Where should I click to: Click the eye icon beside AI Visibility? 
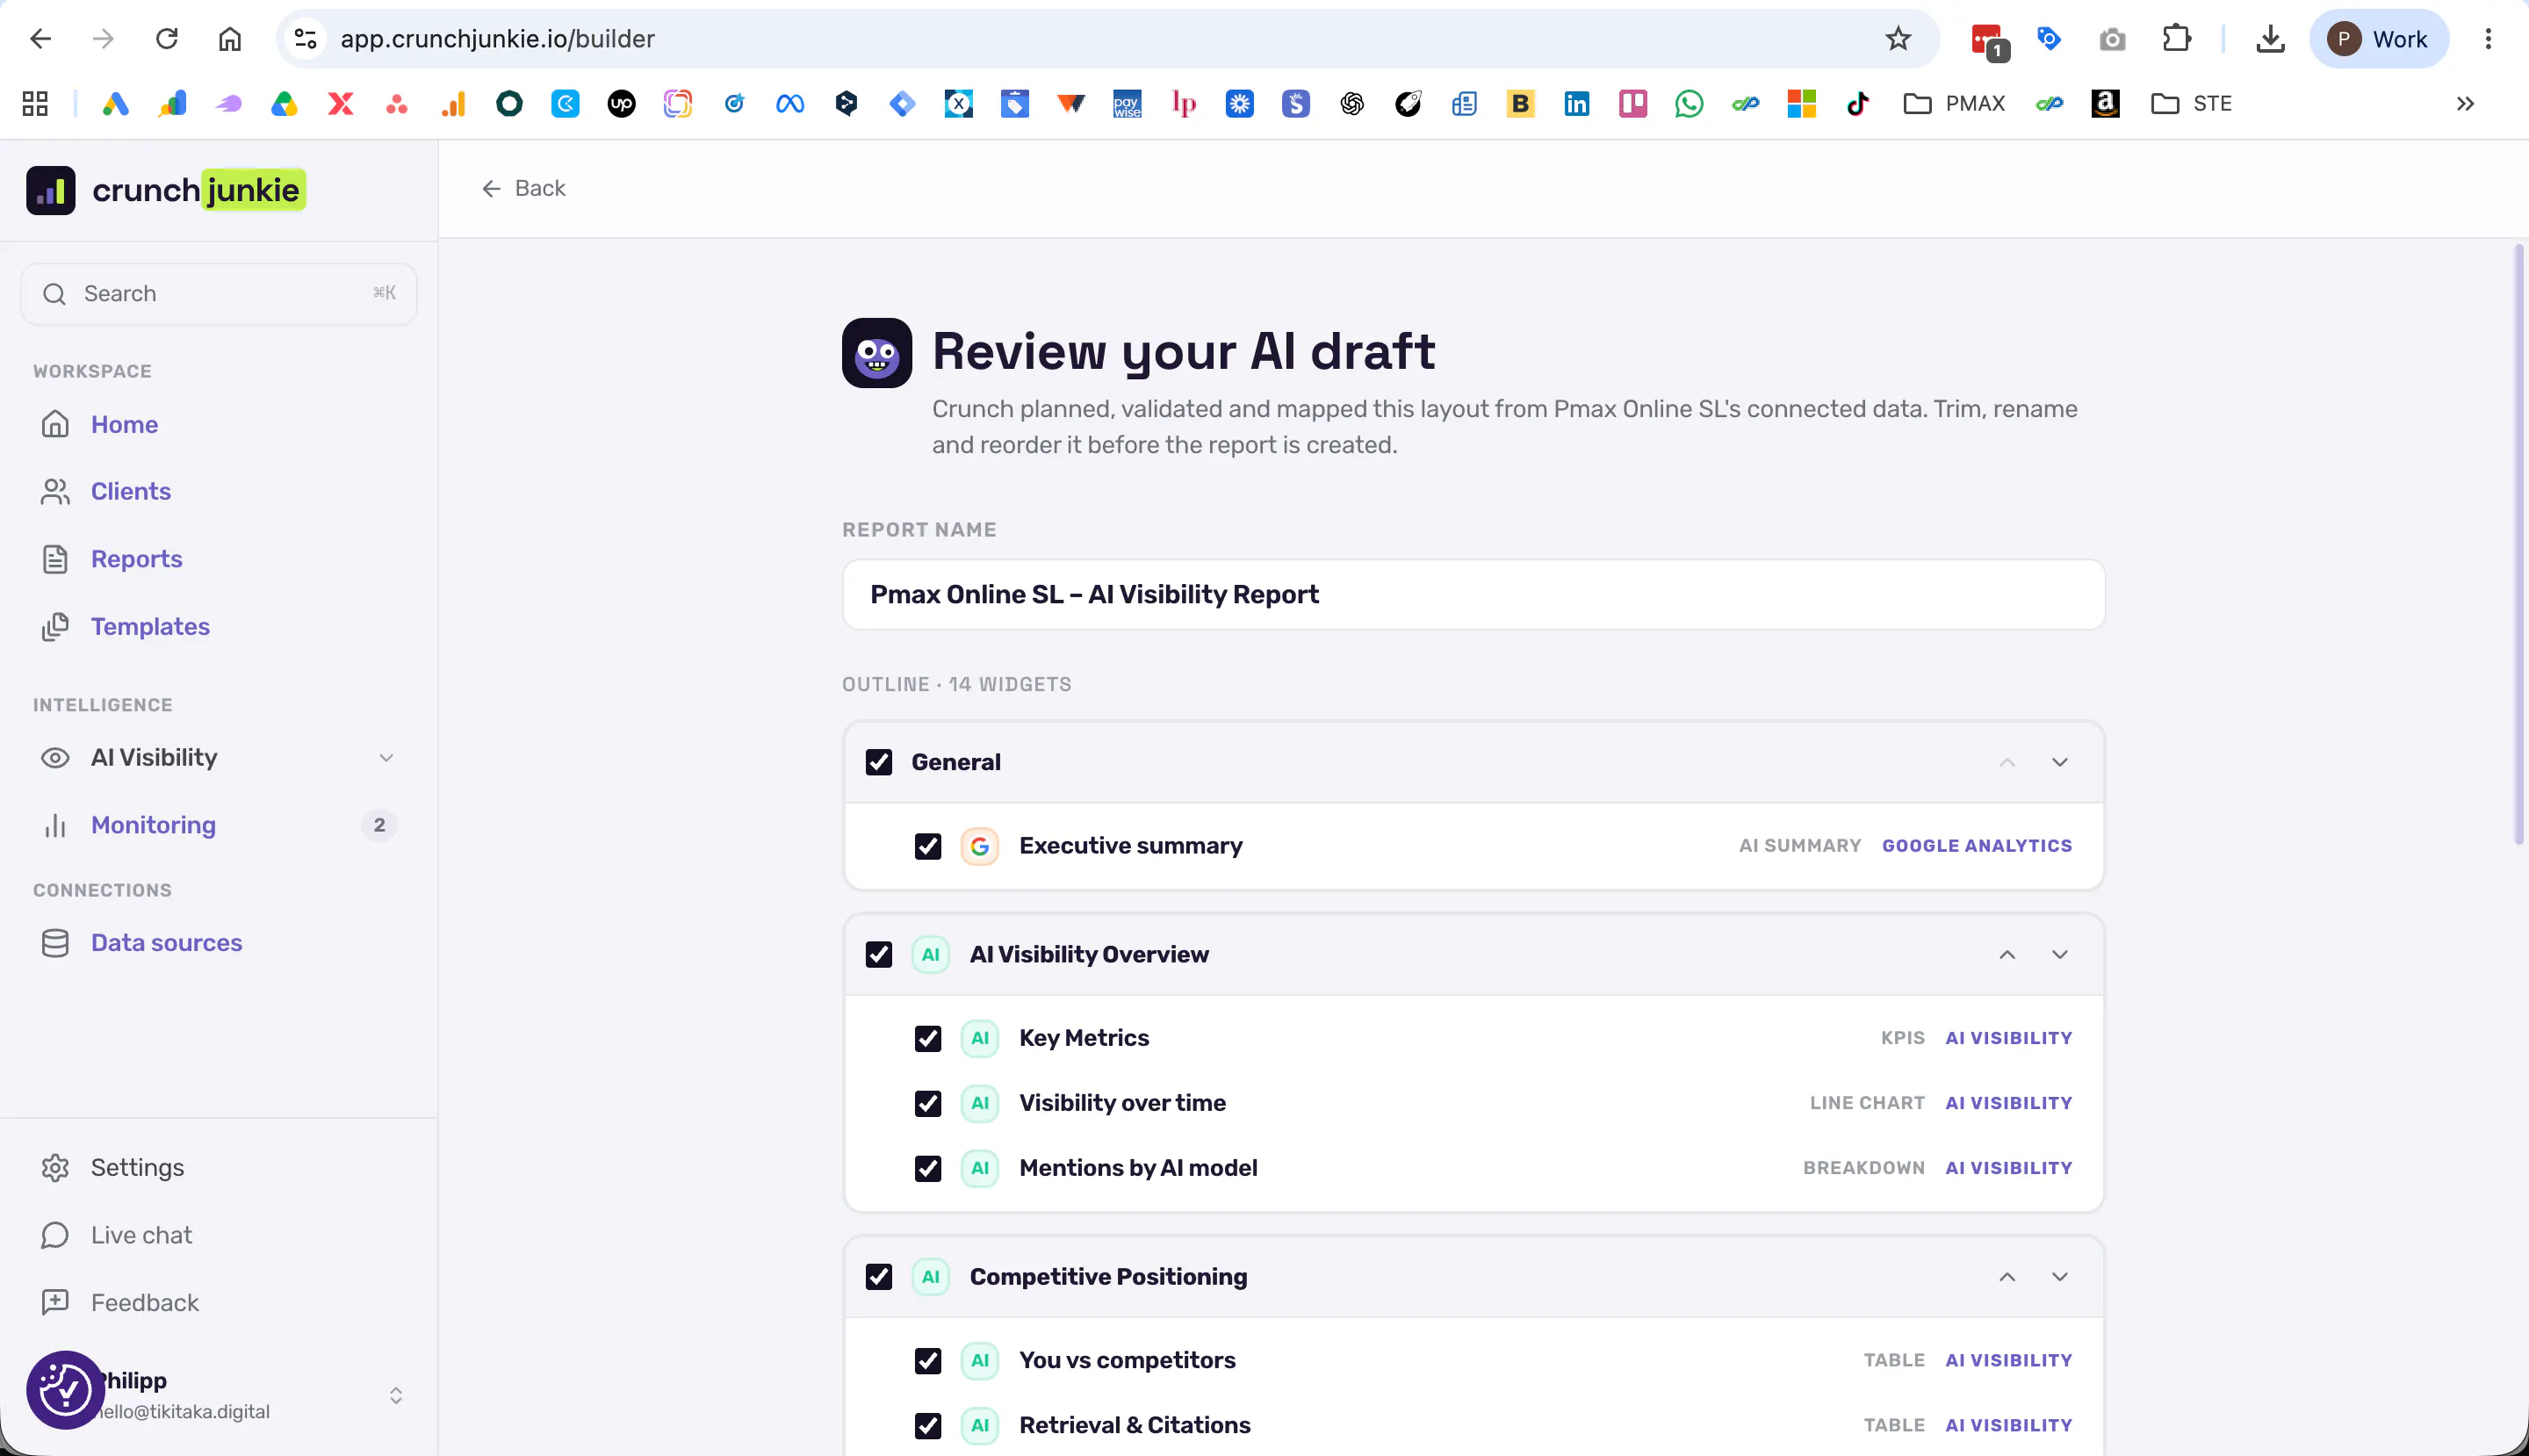[55, 758]
